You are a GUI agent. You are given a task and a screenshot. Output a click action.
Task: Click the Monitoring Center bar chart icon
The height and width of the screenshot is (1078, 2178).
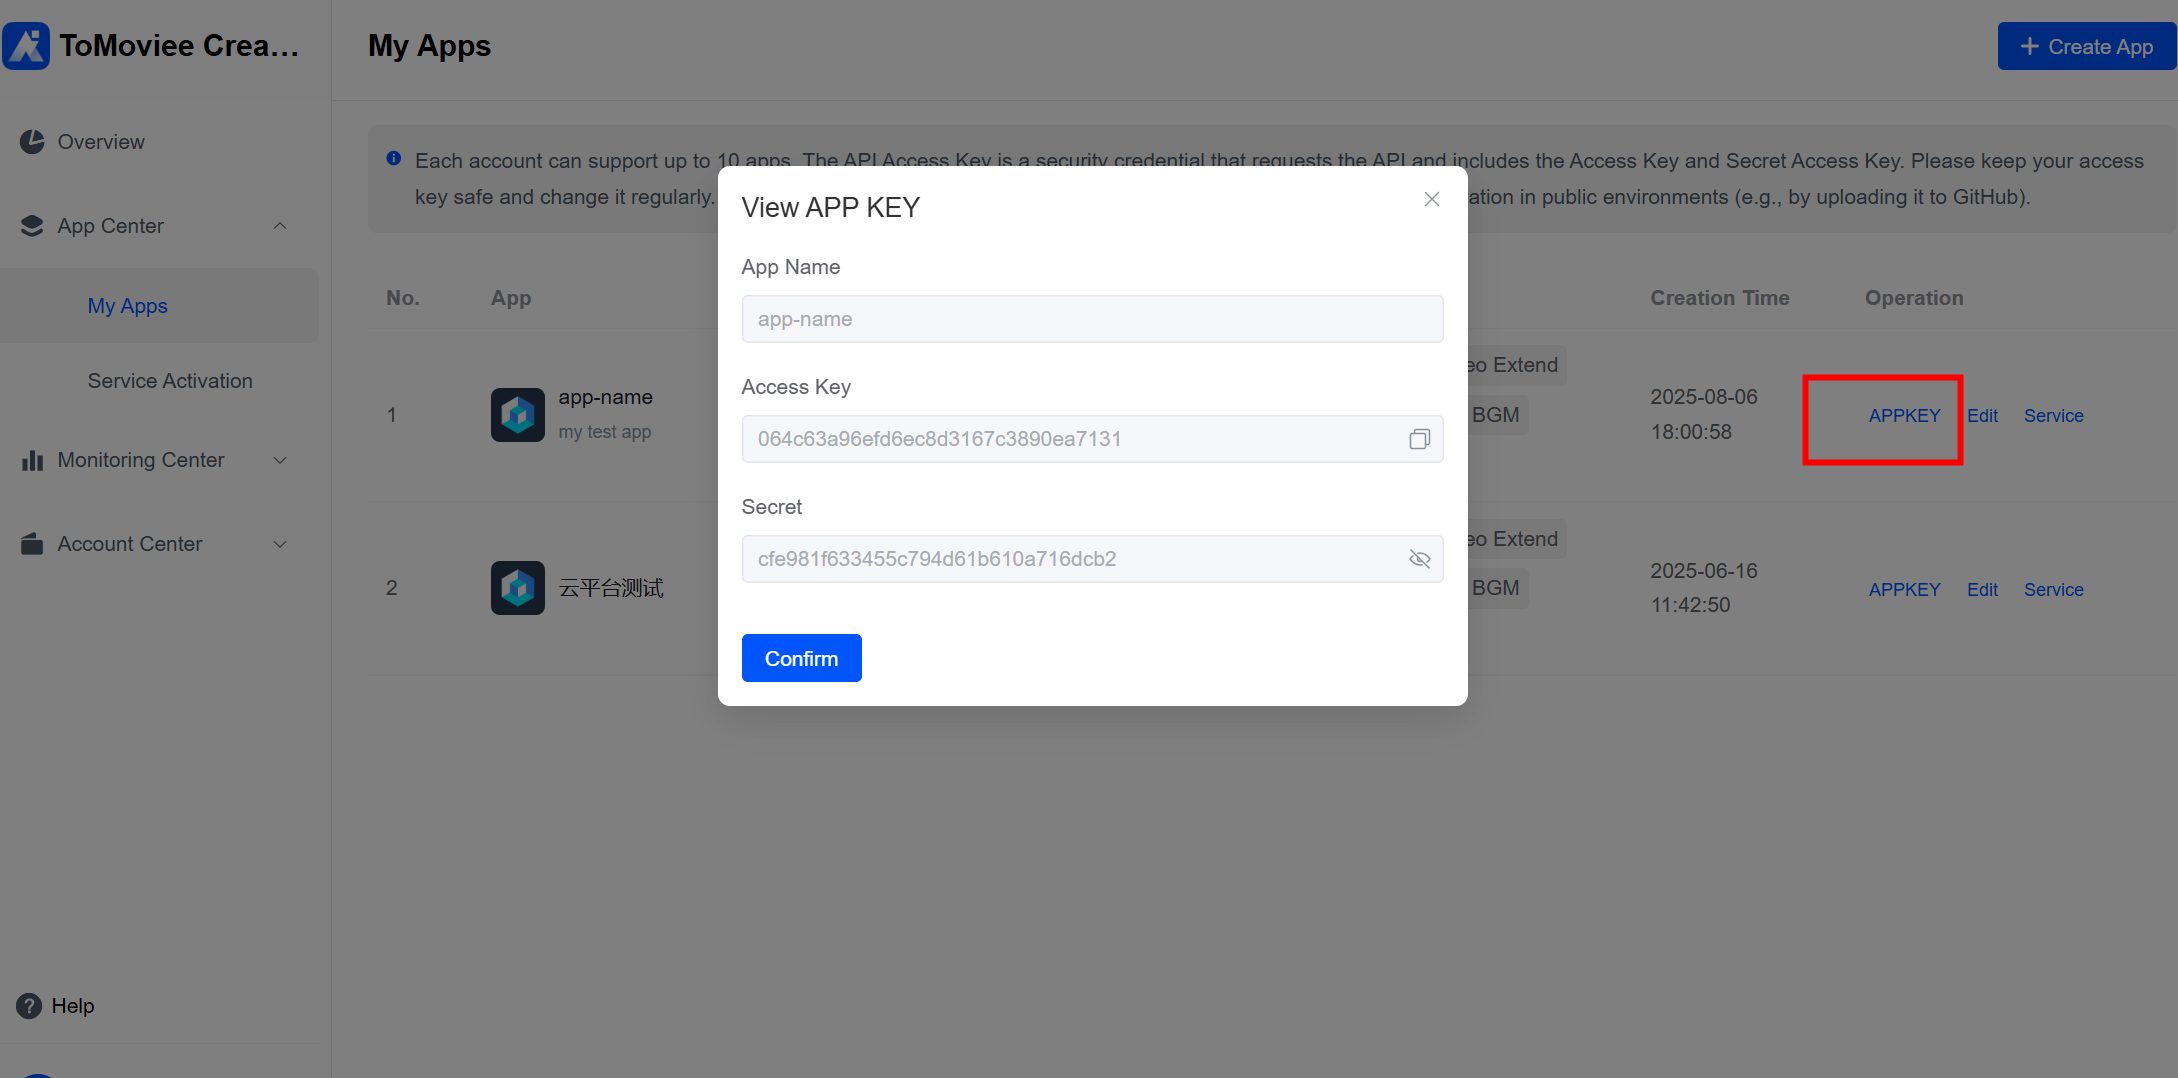tap(32, 460)
